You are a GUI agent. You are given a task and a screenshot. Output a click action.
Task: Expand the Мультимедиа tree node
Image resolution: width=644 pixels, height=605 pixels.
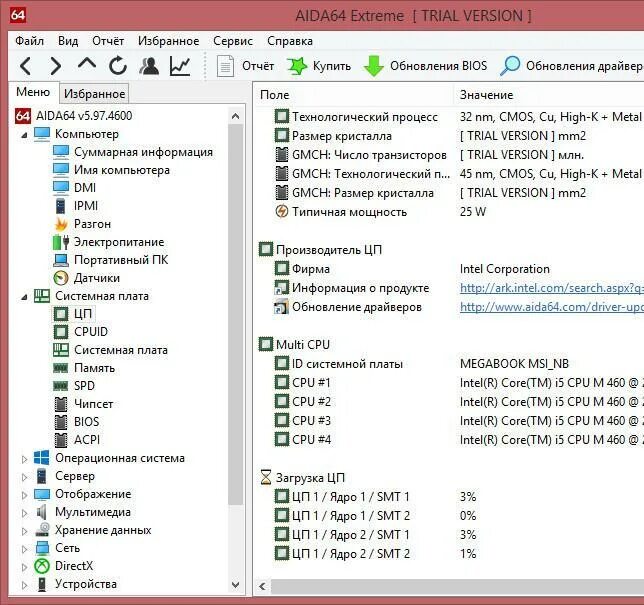click(24, 513)
